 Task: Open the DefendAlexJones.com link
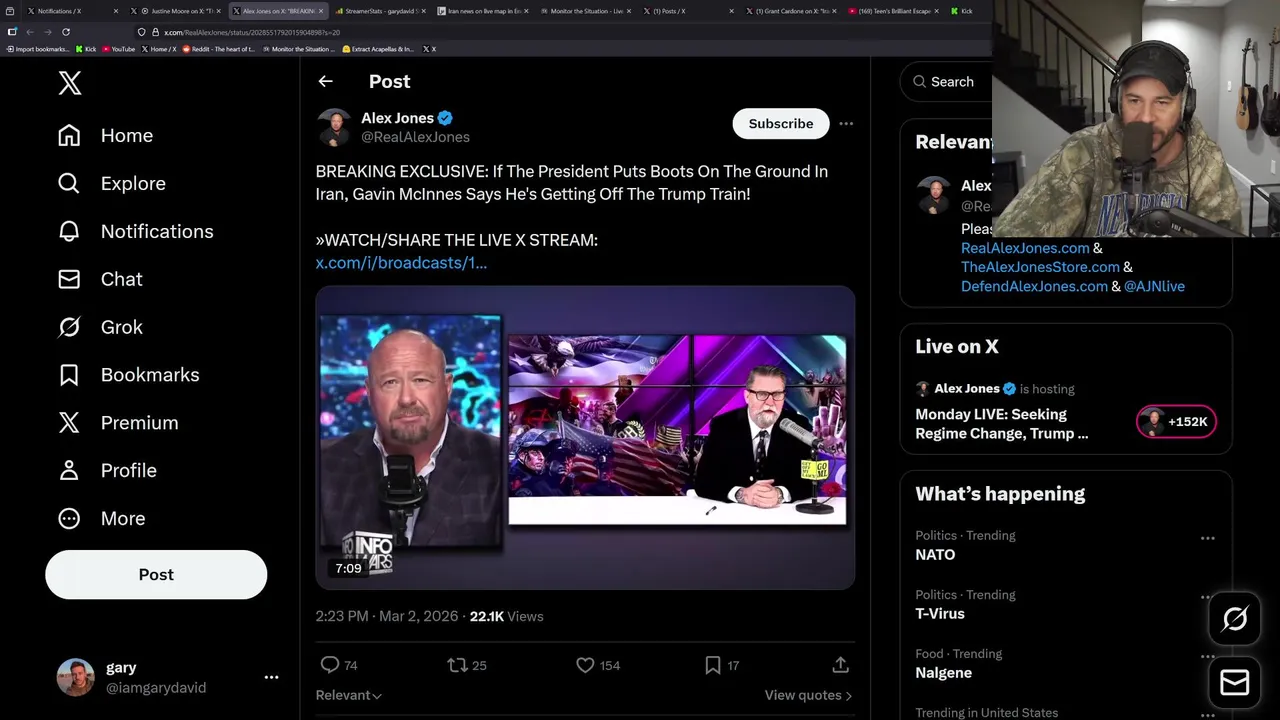(x=1034, y=286)
